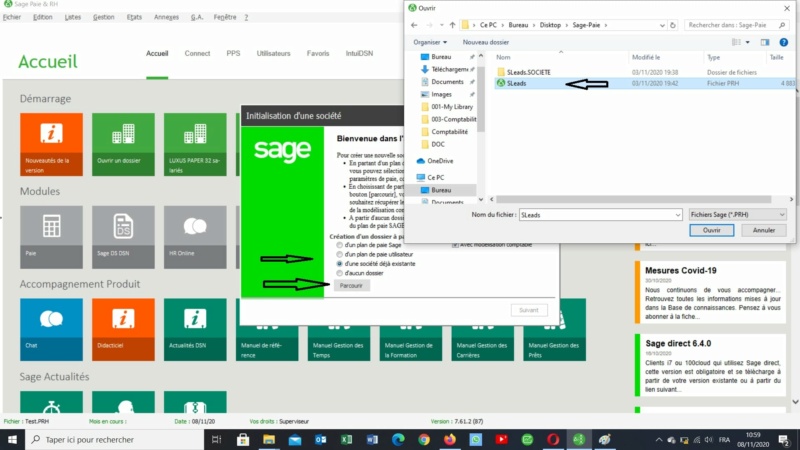This screenshot has width=800, height=450.
Task: Start the Chat support tile
Action: pos(51,330)
